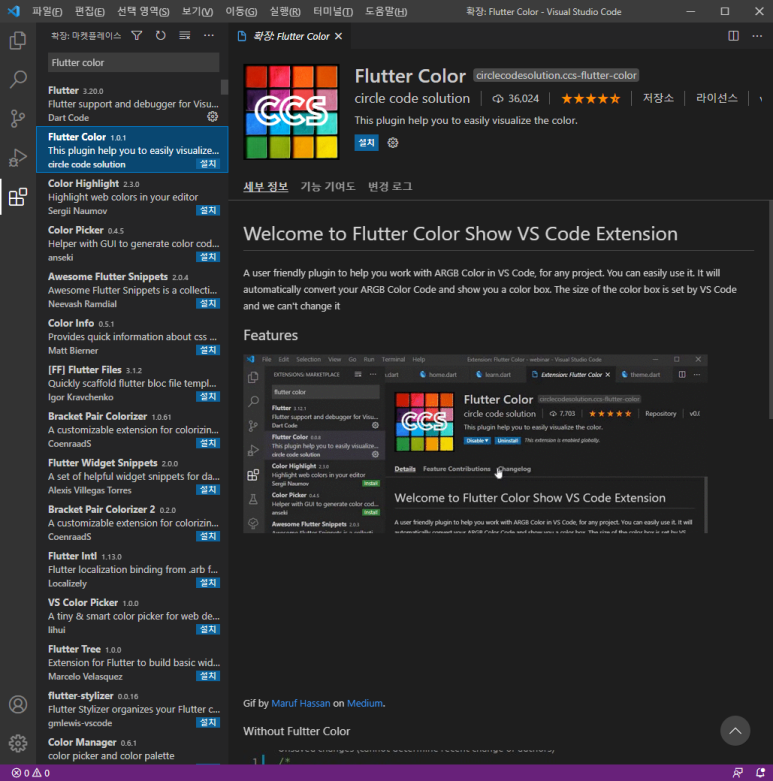Click the feedback icon in status bar
The image size is (773, 781).
tap(738, 773)
